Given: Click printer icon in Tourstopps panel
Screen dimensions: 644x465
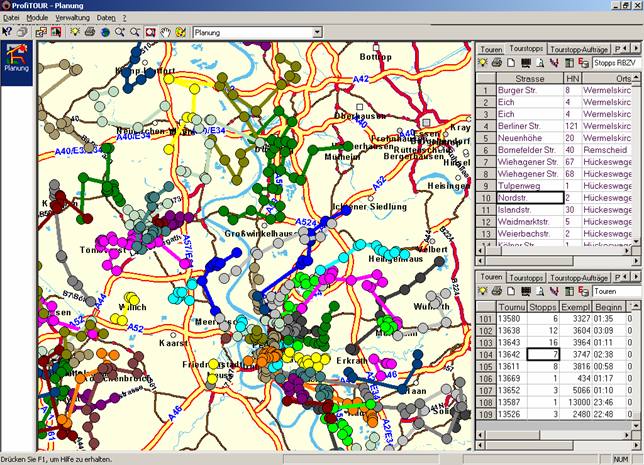Looking at the screenshot, I should 497,62.
